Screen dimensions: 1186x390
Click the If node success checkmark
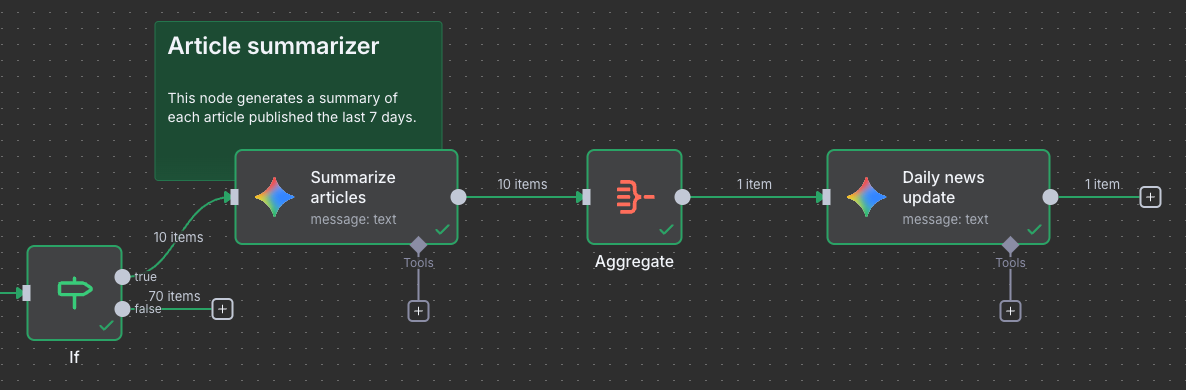pos(107,325)
